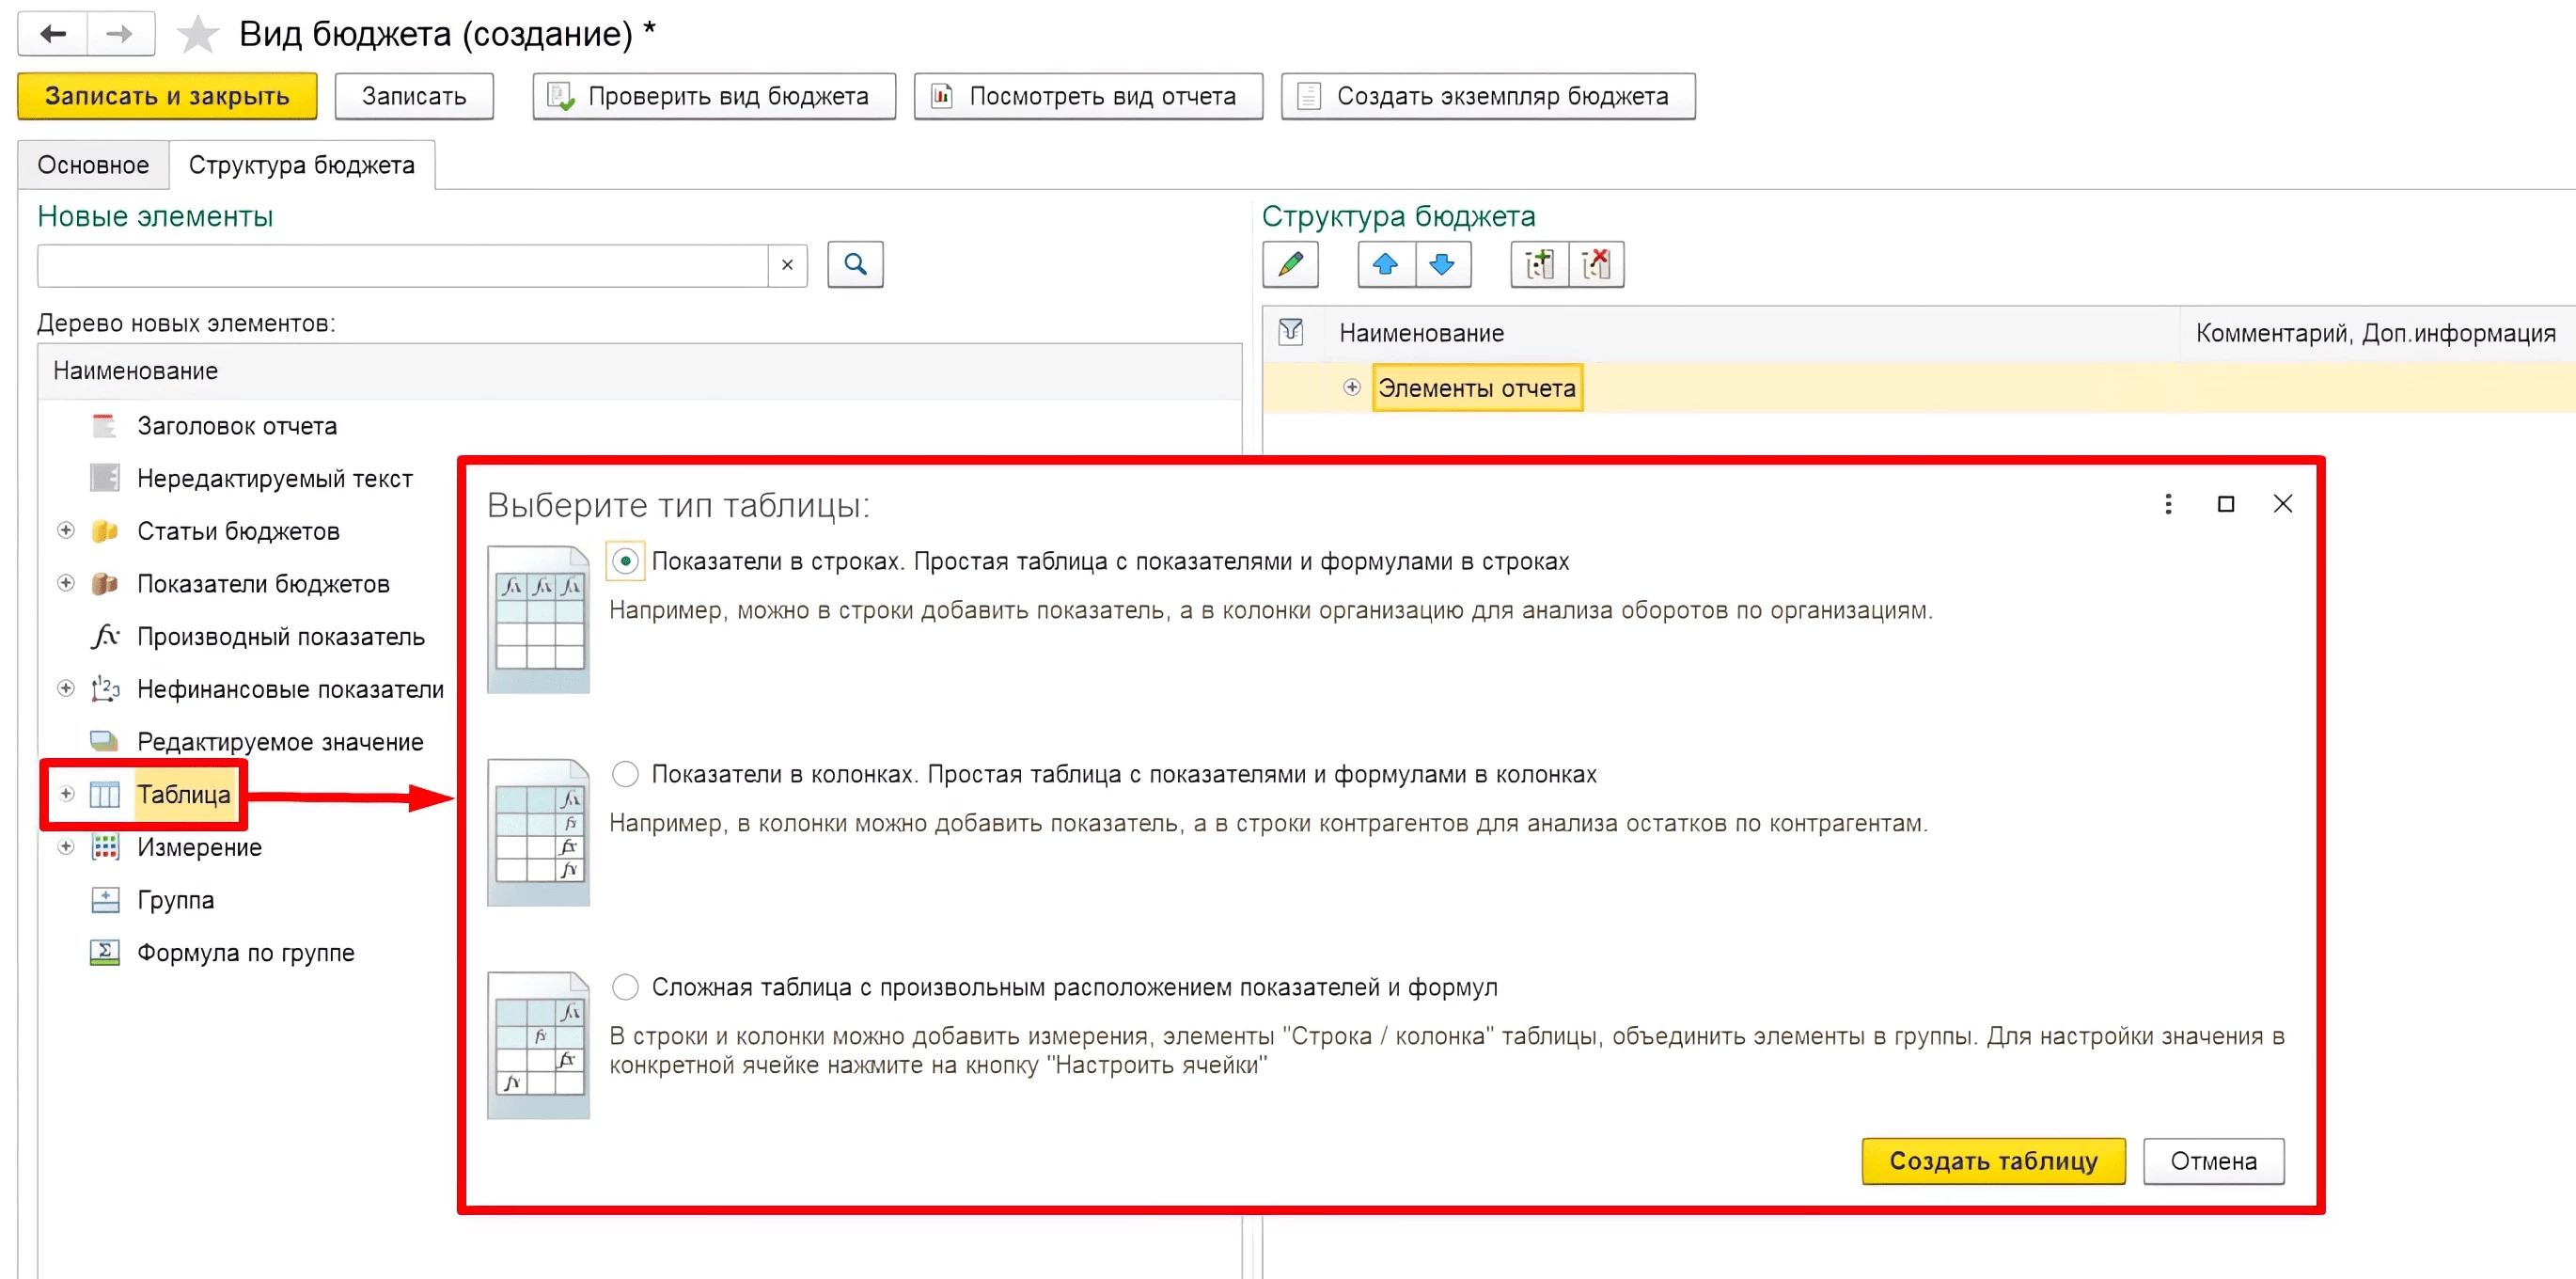Expand the 'Нефинансовые показатели' tree node
This screenshot has height=1279, width=2576.
click(x=66, y=688)
